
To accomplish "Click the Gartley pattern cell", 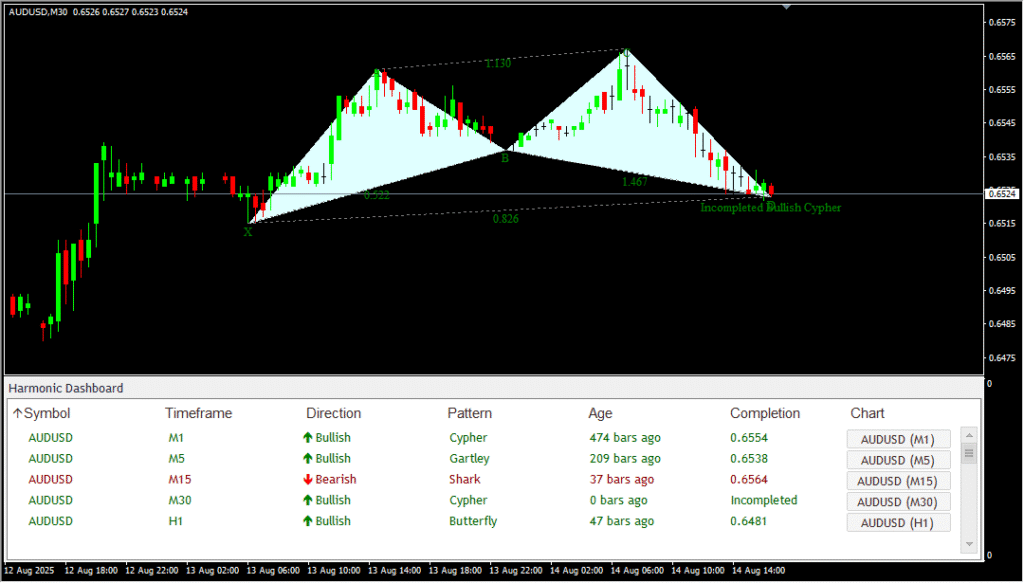I will tap(469, 459).
